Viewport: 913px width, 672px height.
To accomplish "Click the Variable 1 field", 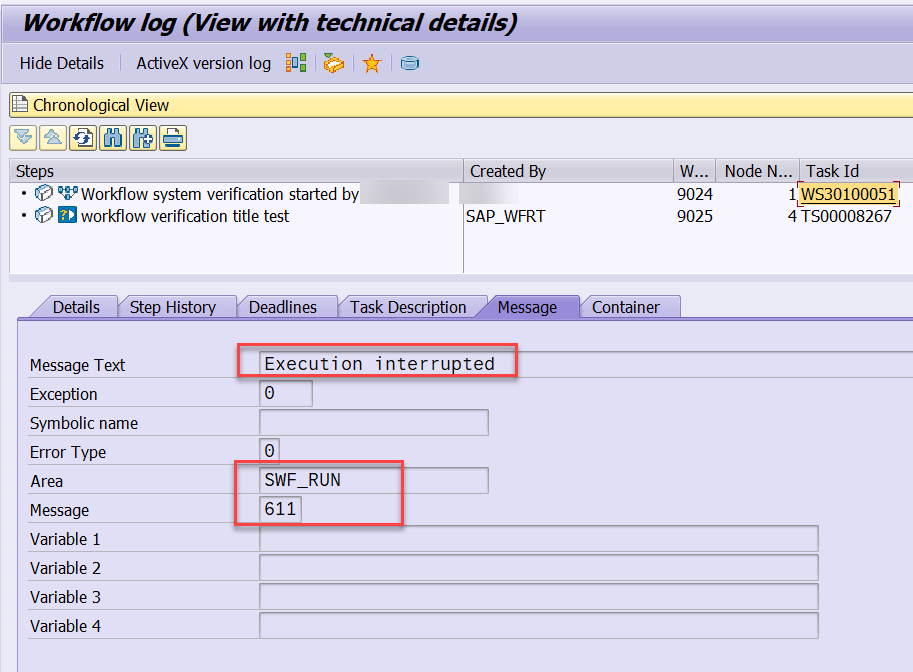I will tap(539, 539).
